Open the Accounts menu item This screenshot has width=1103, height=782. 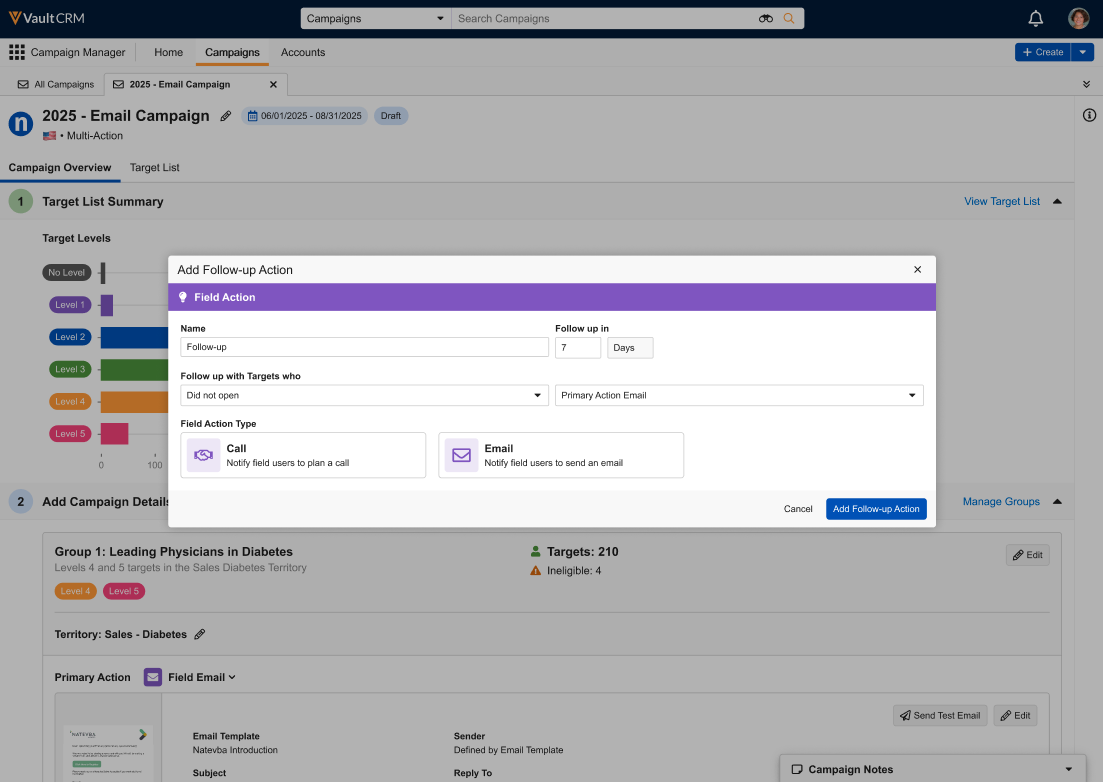[x=303, y=52]
